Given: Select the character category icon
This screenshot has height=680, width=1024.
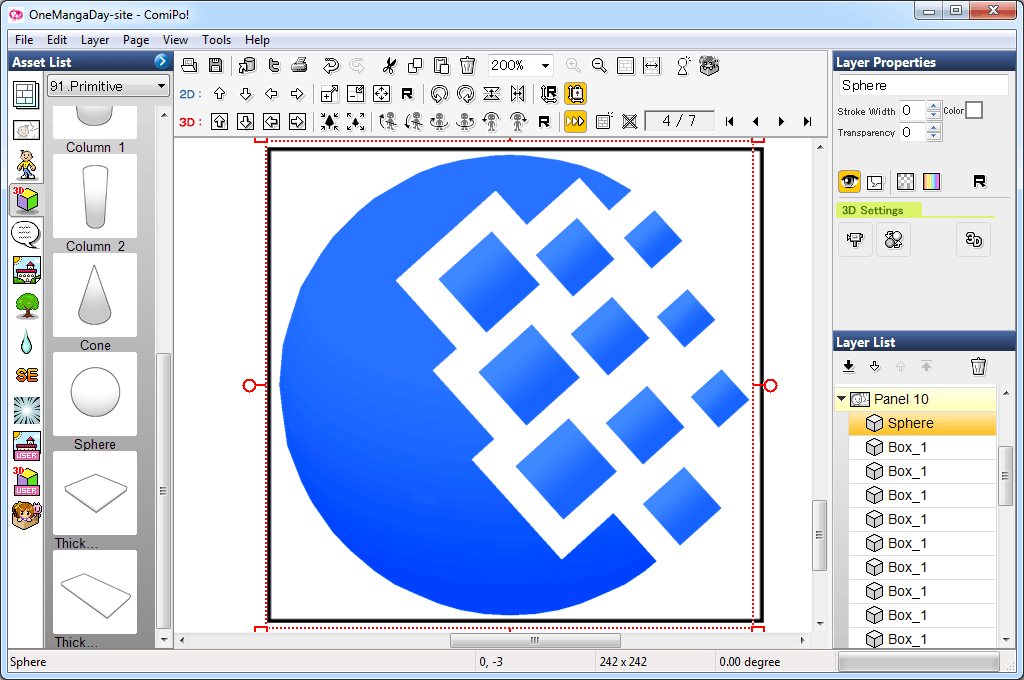Looking at the screenshot, I should point(26,165).
